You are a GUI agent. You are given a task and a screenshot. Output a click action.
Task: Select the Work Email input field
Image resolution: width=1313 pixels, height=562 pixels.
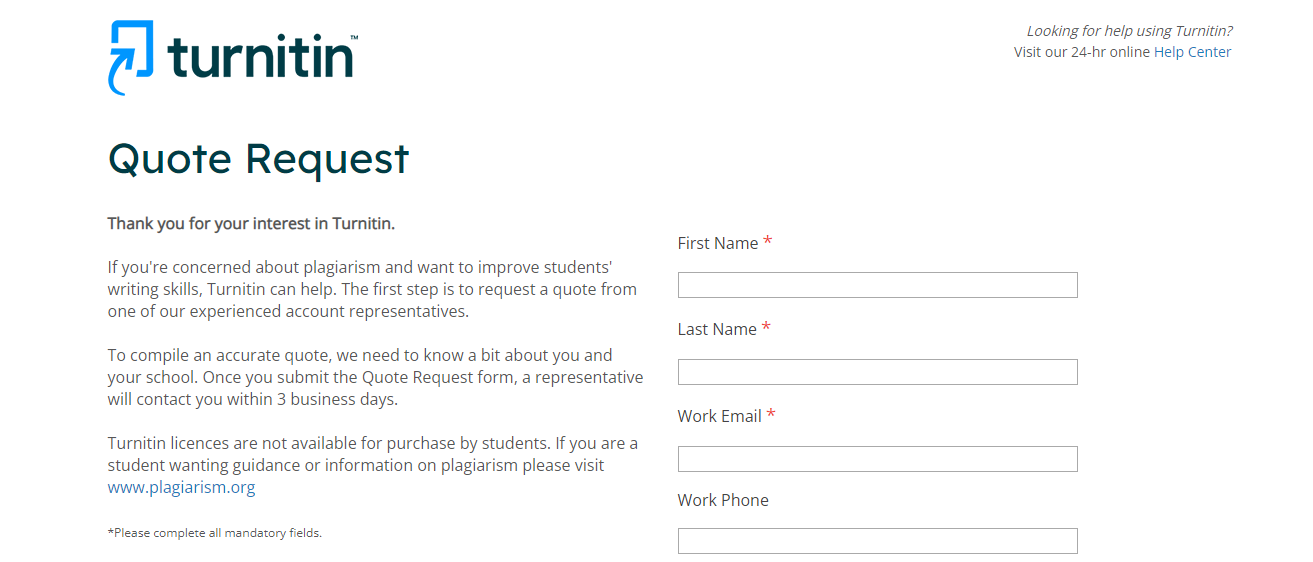pyautogui.click(x=877, y=459)
